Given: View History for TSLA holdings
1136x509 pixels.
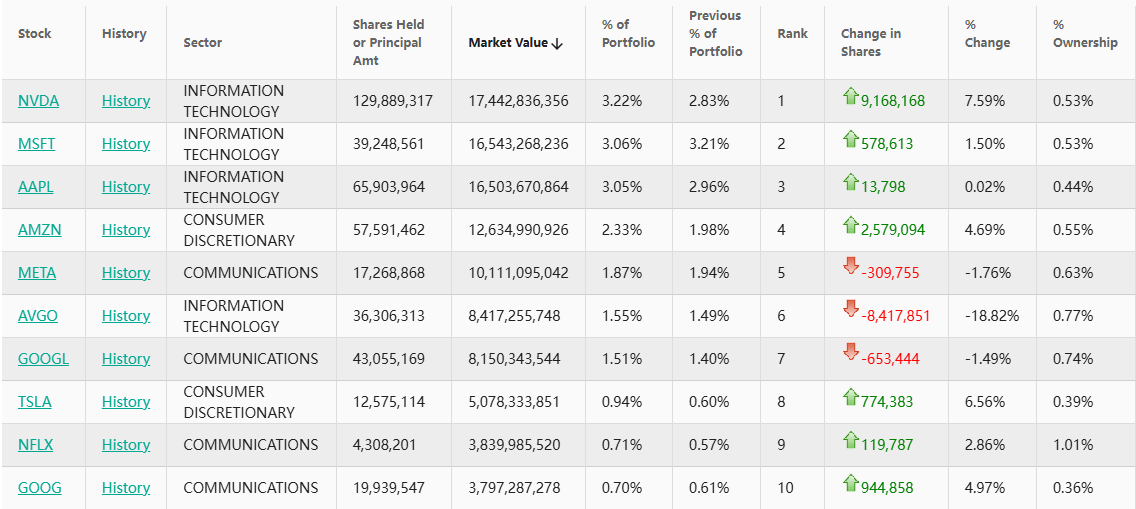Looking at the screenshot, I should 126,402.
